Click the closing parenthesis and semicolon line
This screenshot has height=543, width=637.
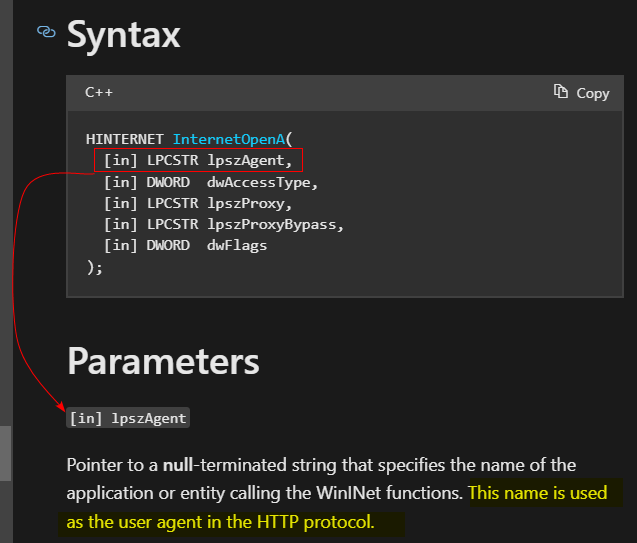click(x=94, y=266)
